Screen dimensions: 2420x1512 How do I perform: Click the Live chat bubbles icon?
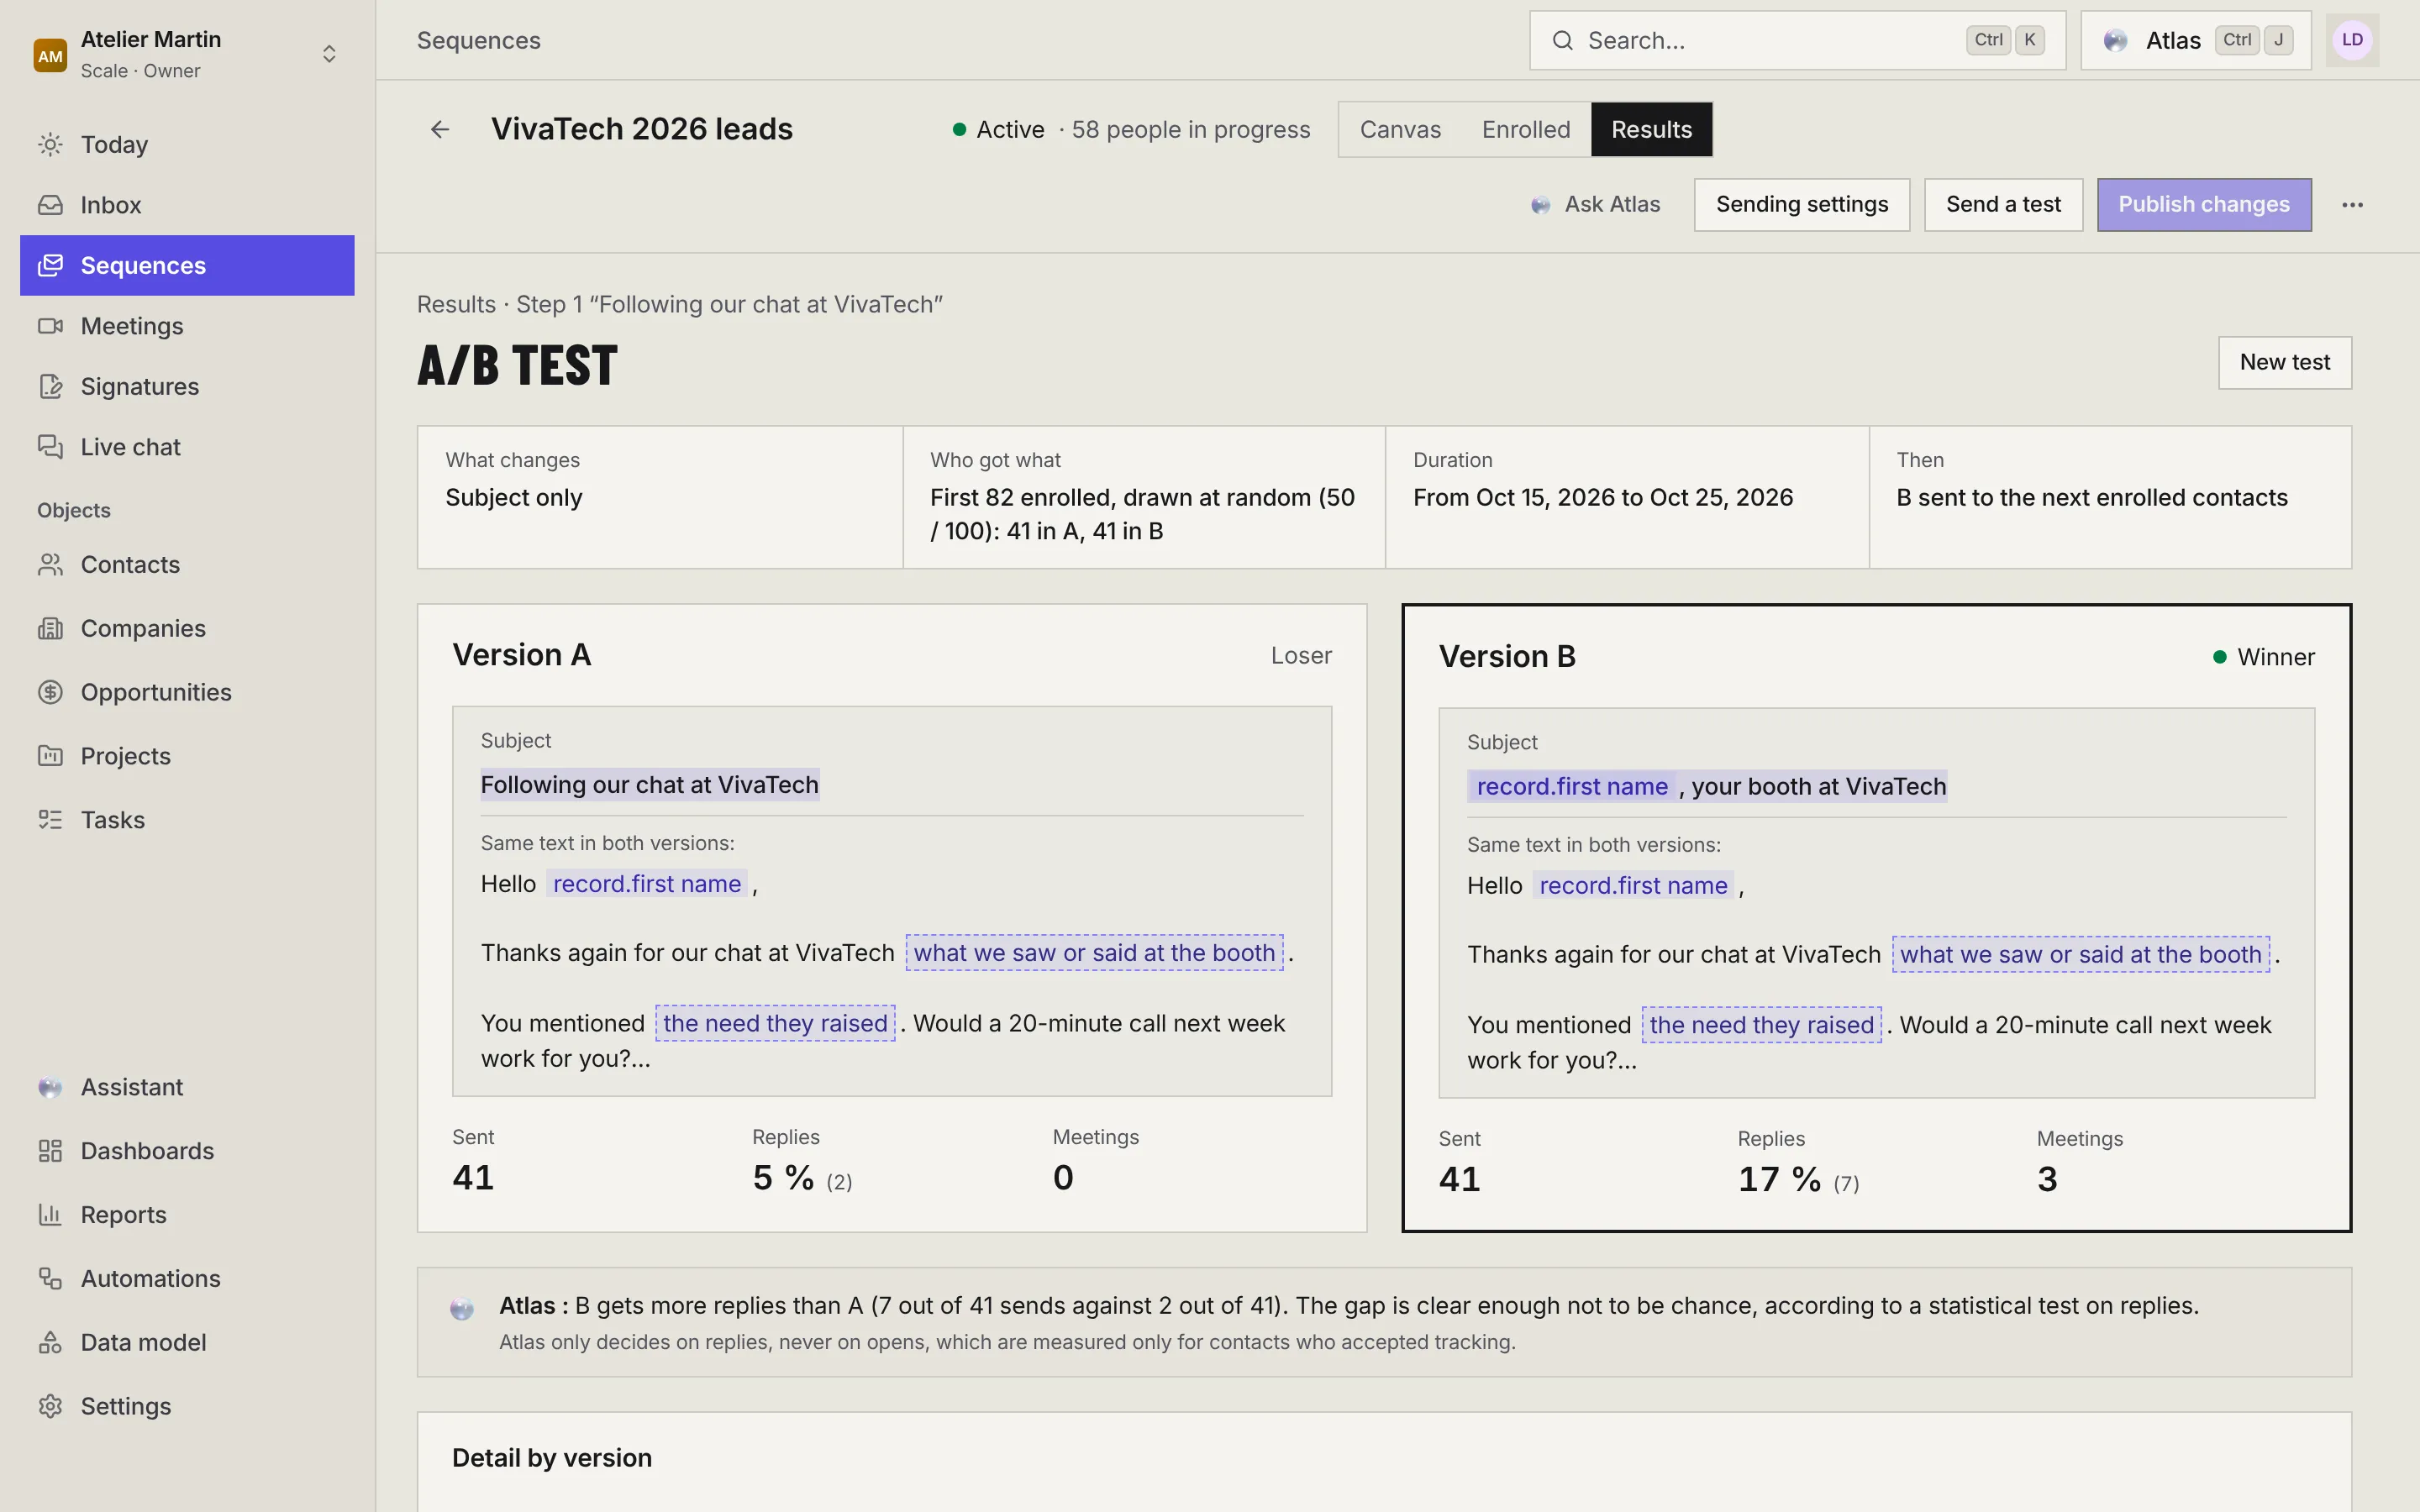click(50, 447)
